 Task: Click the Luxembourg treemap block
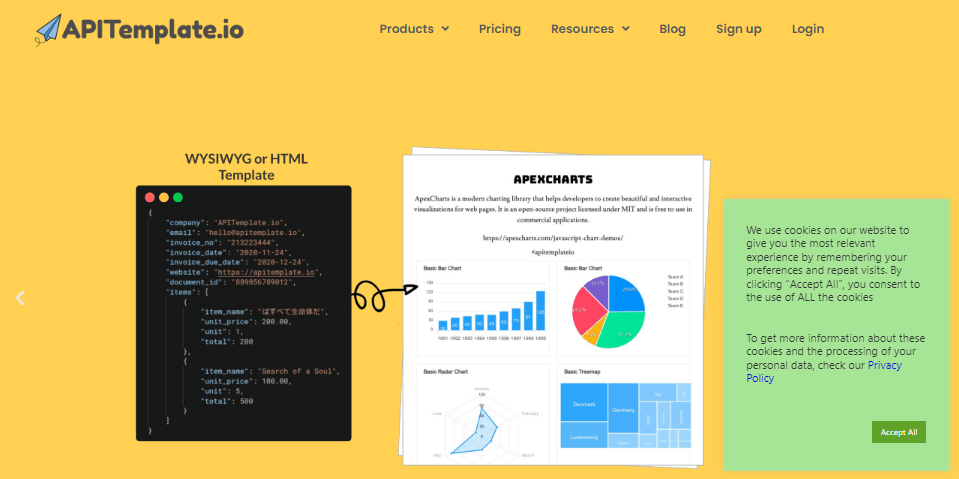tap(584, 435)
